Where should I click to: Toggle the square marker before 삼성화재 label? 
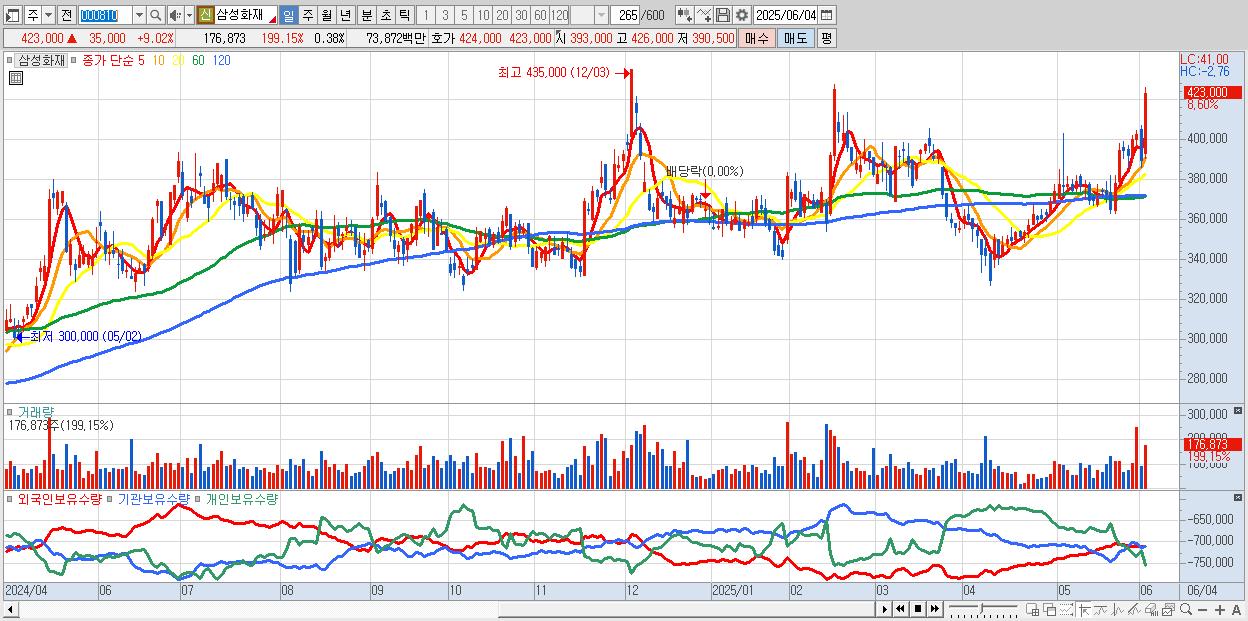tap(11, 60)
